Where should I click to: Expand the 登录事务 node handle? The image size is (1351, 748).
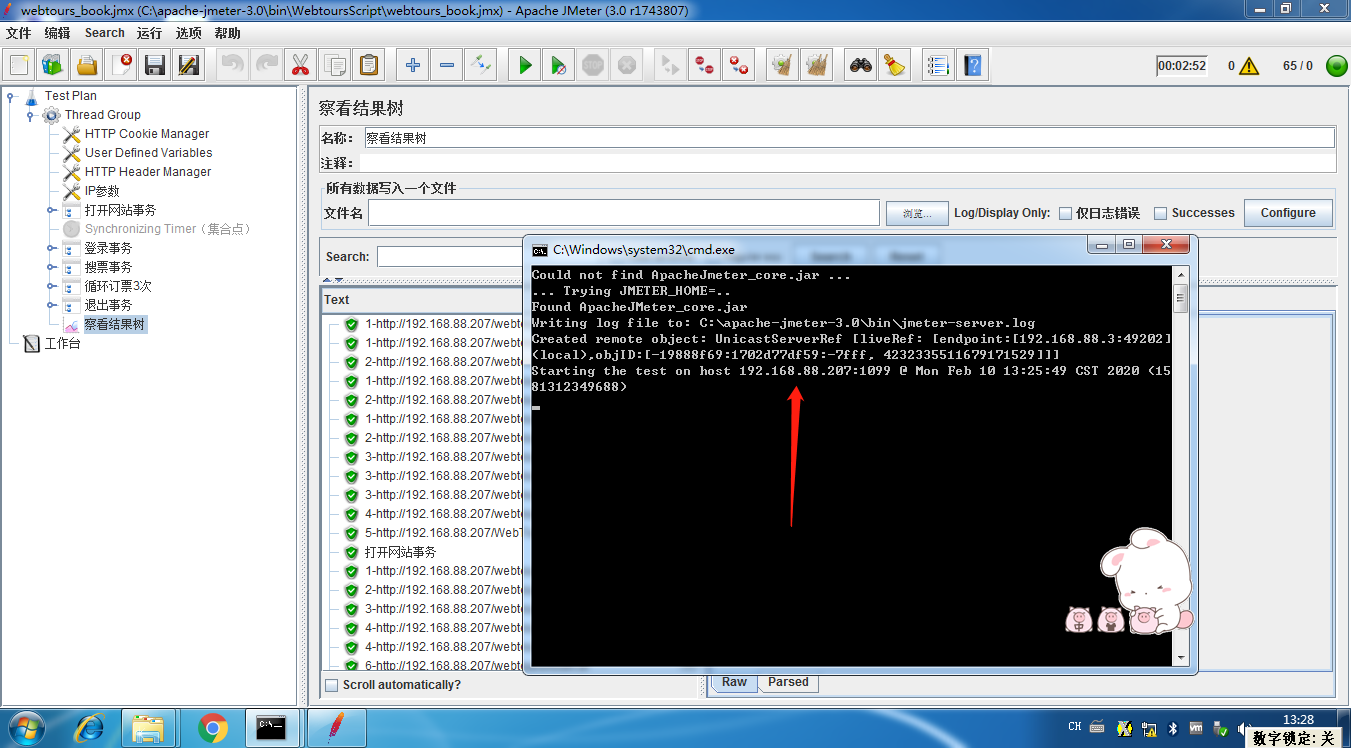click(51, 249)
